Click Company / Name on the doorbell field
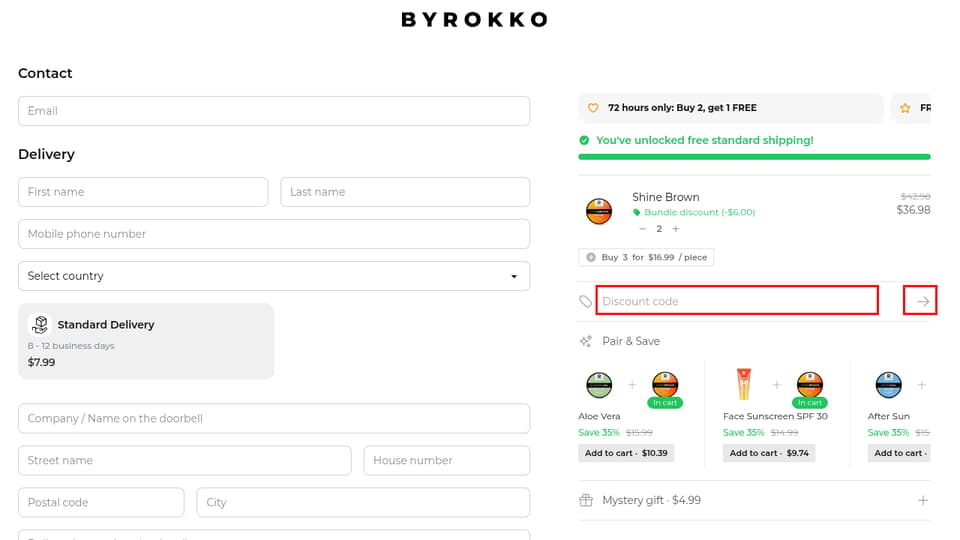The width and height of the screenshot is (960, 540). coord(274,418)
